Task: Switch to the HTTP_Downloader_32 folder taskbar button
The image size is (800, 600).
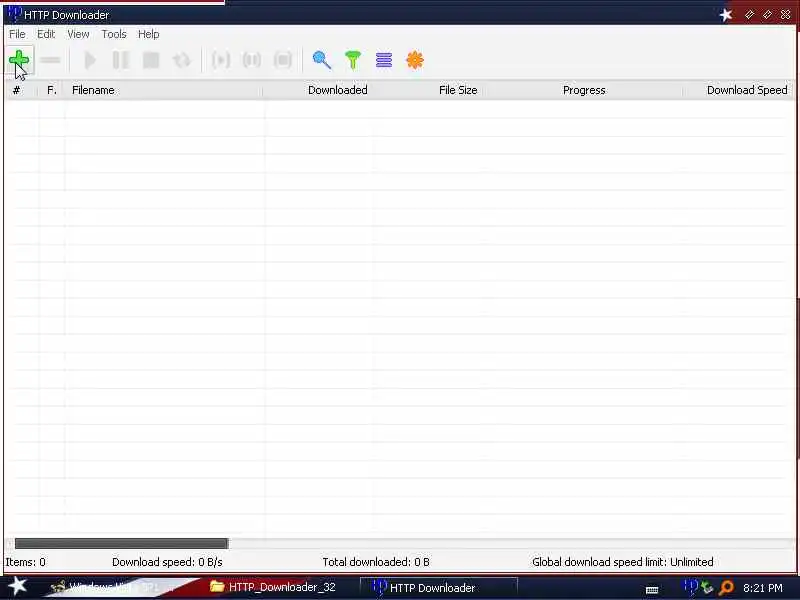Action: tap(273, 587)
